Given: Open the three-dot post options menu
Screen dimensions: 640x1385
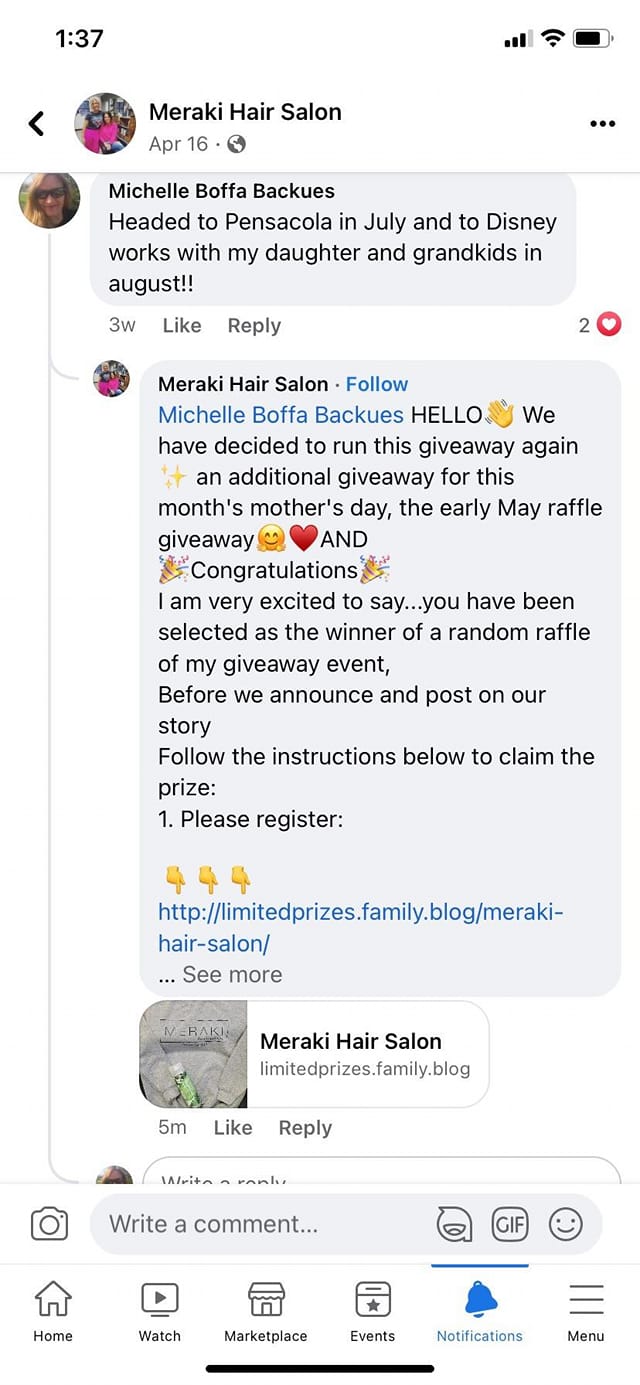Looking at the screenshot, I should [602, 124].
